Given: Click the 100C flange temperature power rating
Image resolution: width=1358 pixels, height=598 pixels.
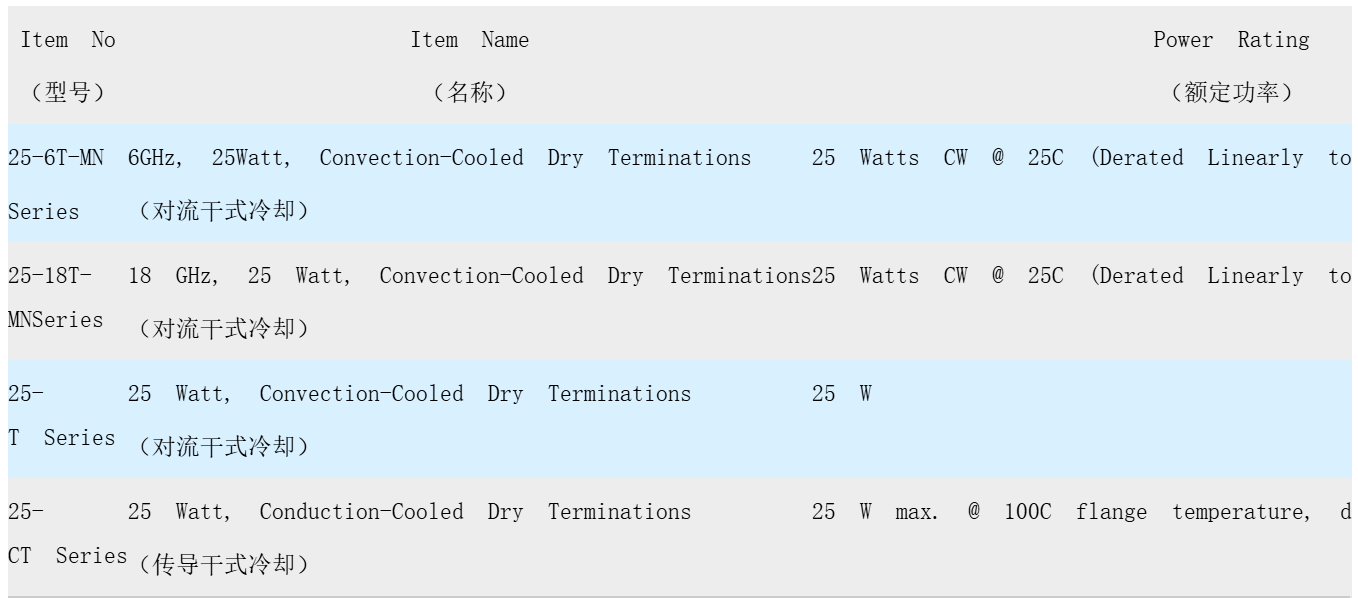Looking at the screenshot, I should 1081,512.
